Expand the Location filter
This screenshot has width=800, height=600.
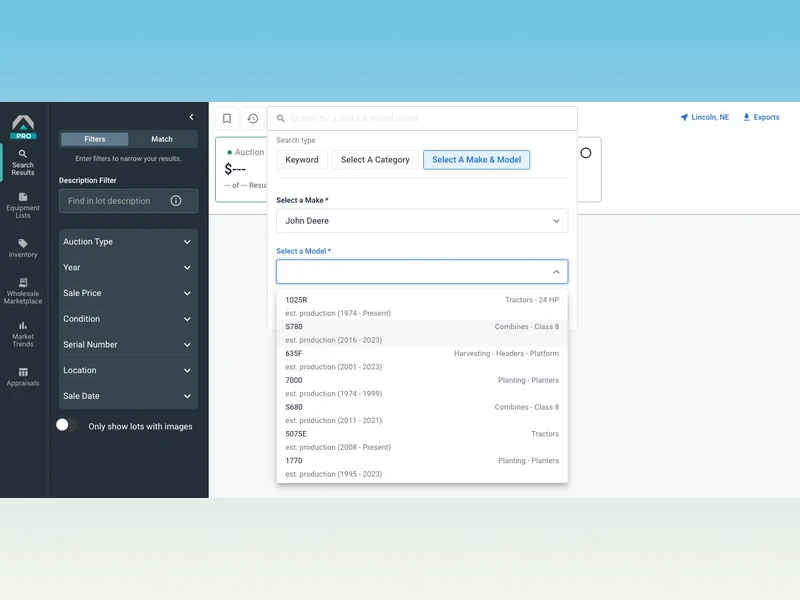point(128,370)
